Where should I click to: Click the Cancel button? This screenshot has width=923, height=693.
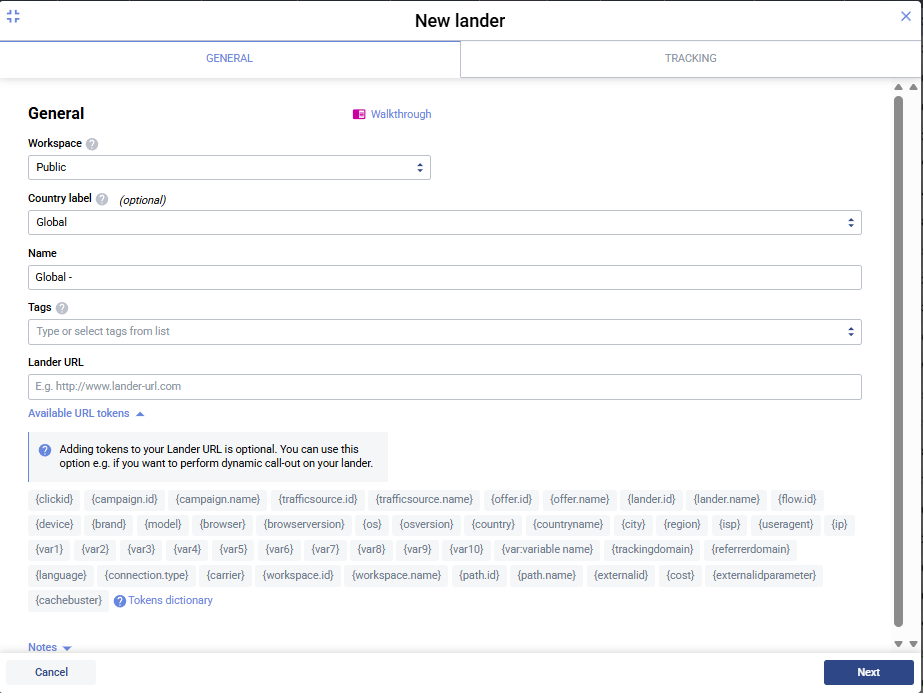coord(50,672)
